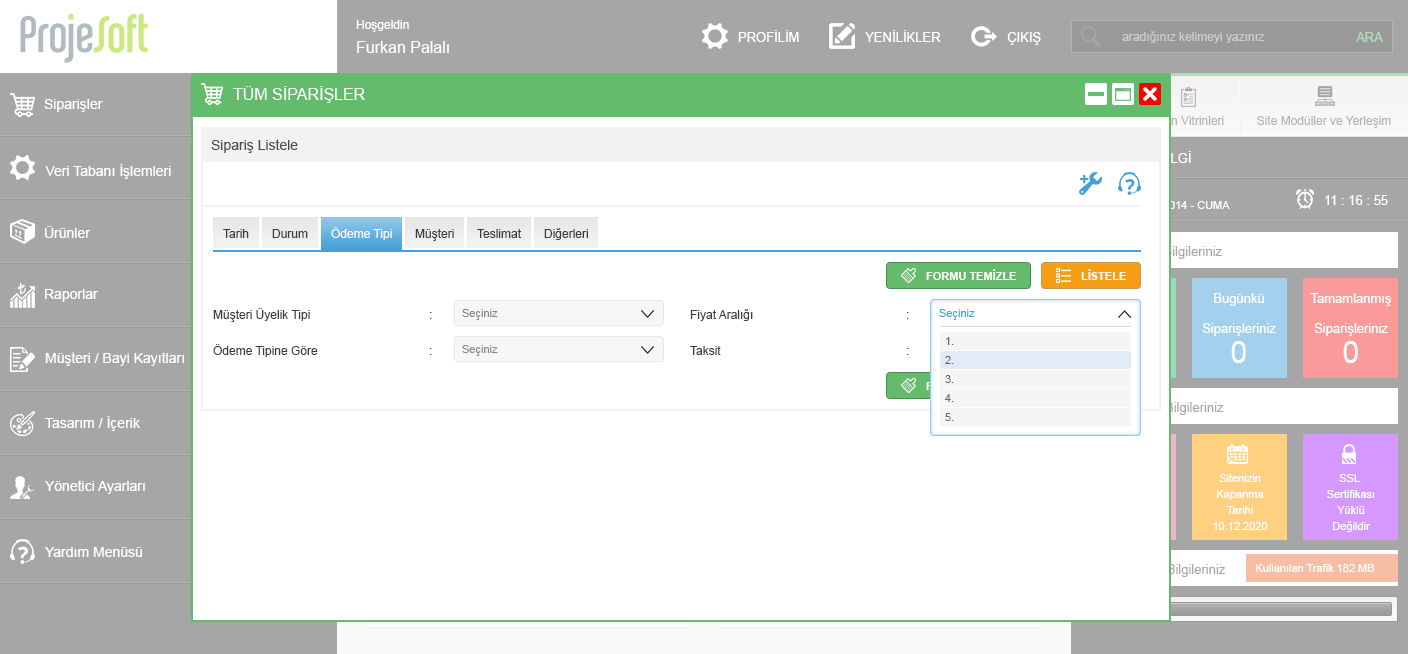Expand the Müşteri Üyelik Tipi dropdown

[558, 314]
